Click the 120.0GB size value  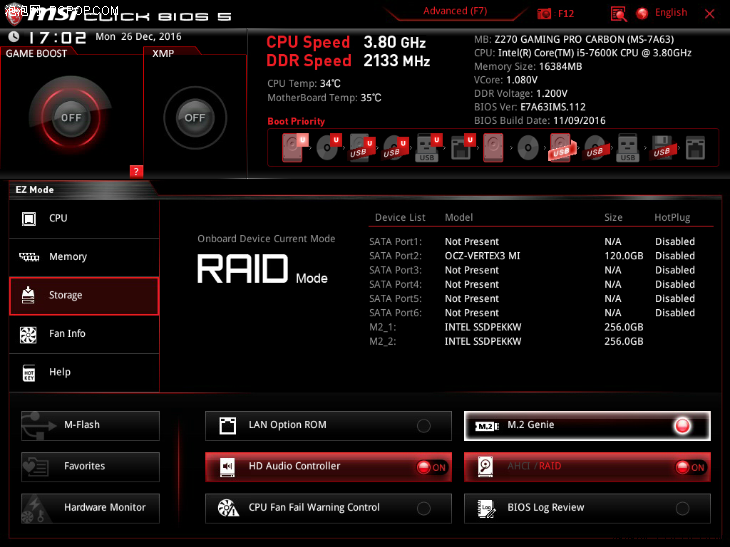[x=623, y=256]
